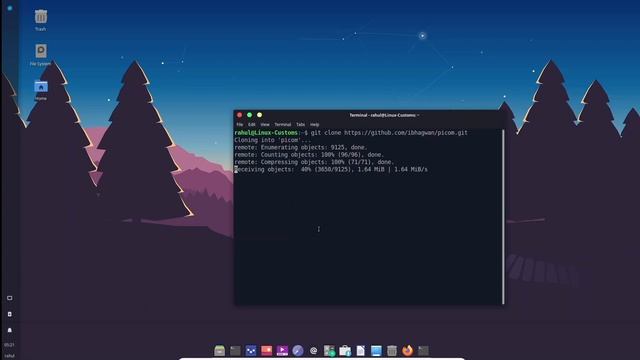Open the red screen recorder icon in dock
Viewport: 640px width, 360px height.
(267, 350)
